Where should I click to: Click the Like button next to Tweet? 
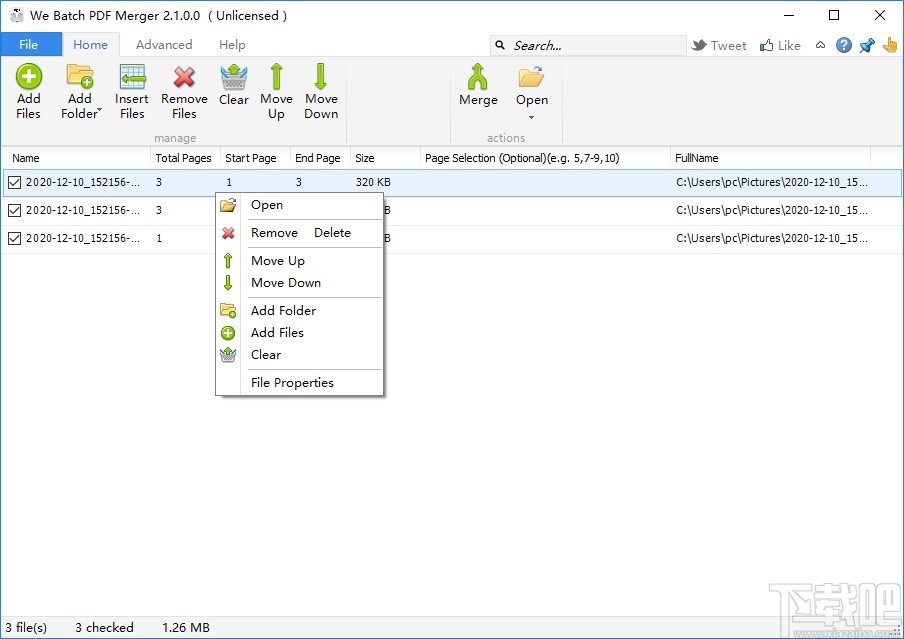780,44
